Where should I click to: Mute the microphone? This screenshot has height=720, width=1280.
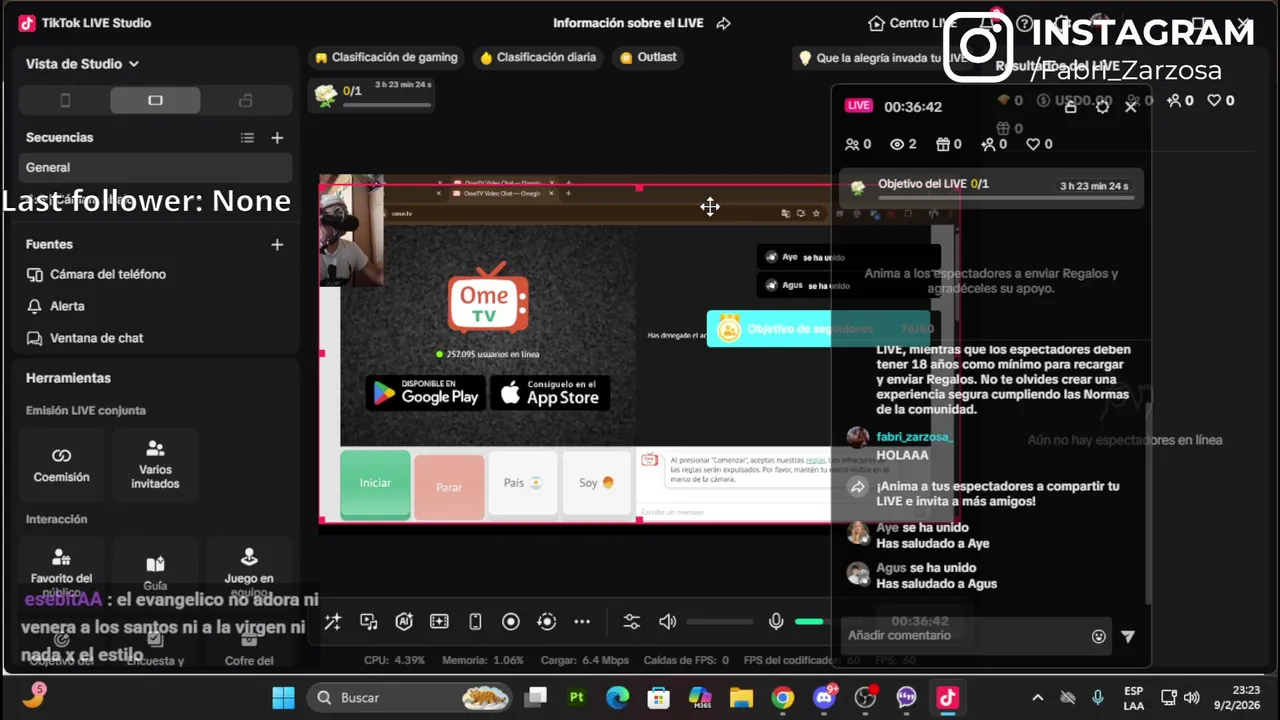click(775, 622)
